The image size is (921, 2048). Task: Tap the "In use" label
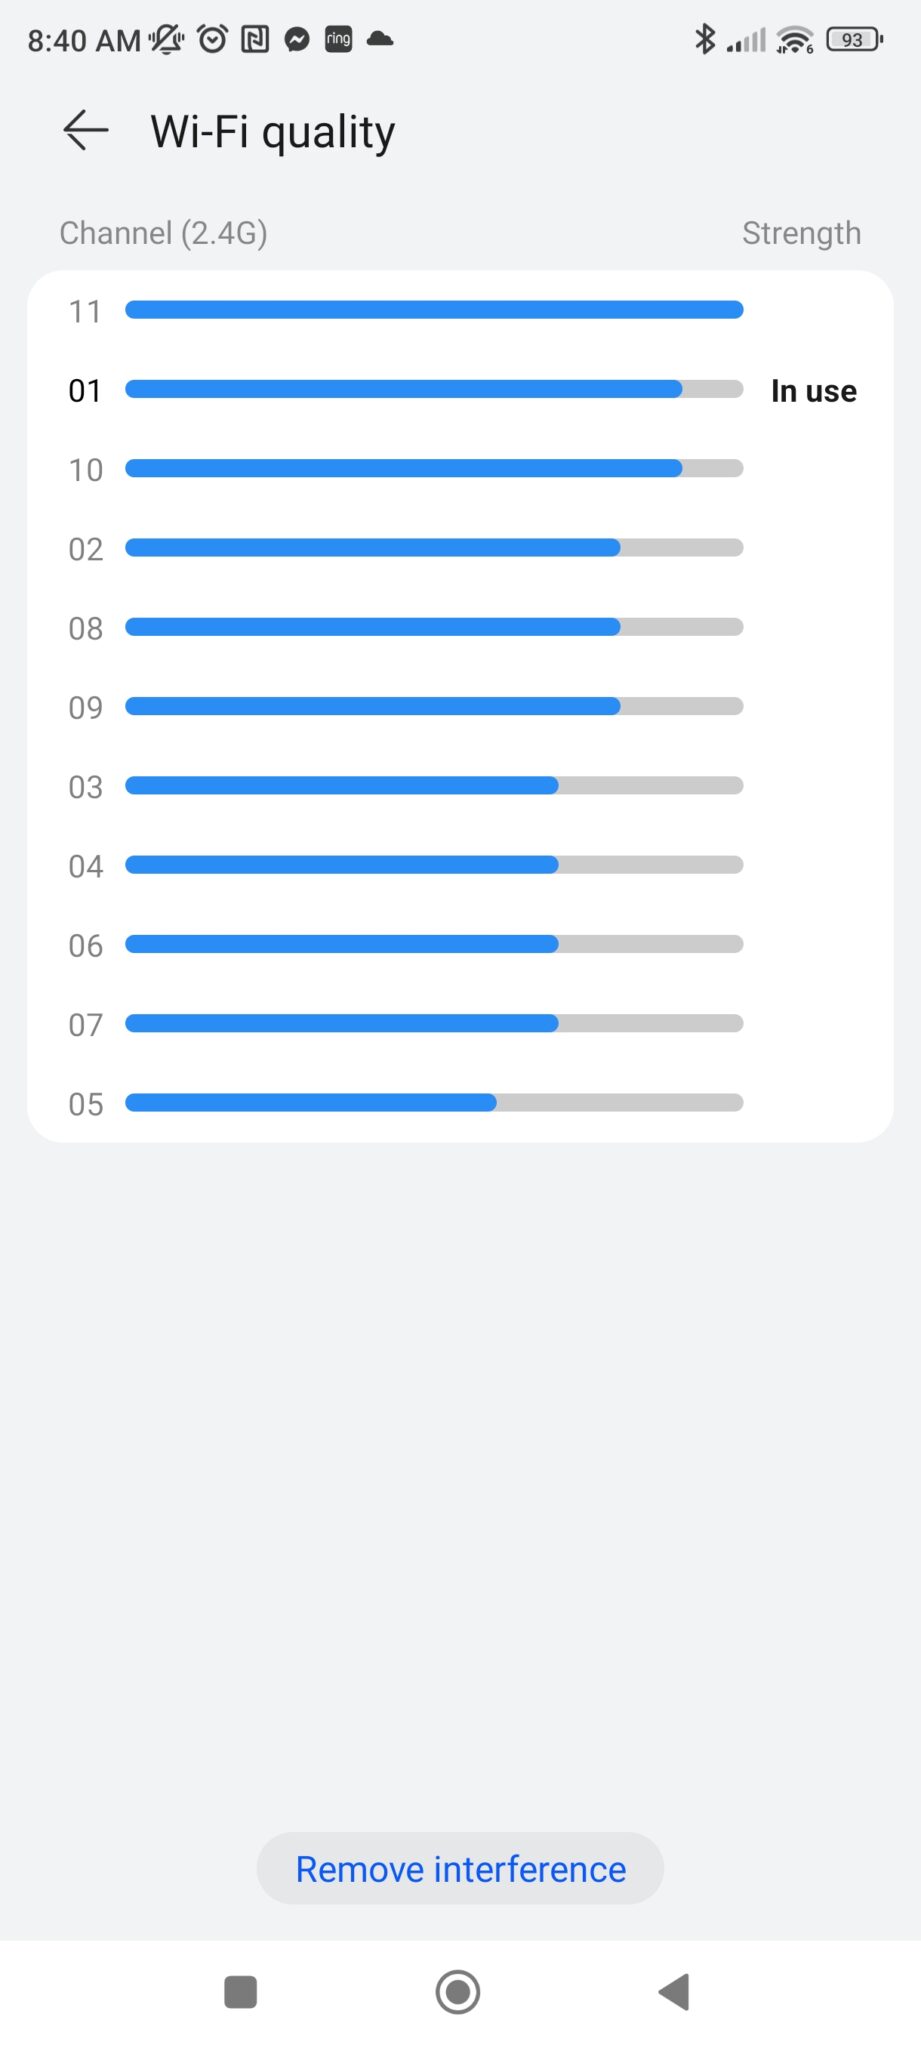point(813,391)
